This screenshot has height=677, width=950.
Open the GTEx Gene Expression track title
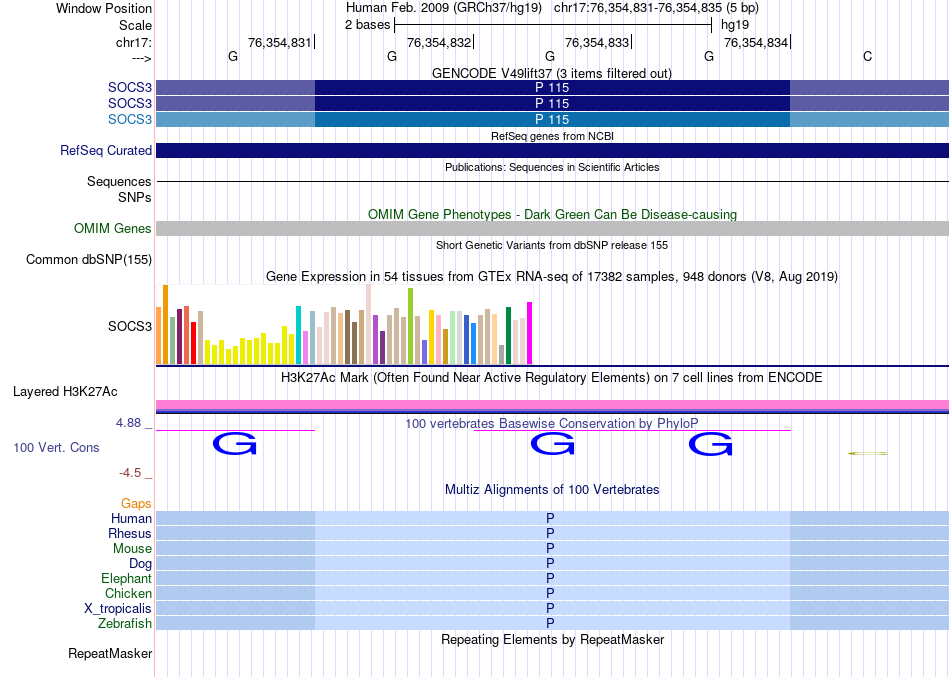[552, 276]
